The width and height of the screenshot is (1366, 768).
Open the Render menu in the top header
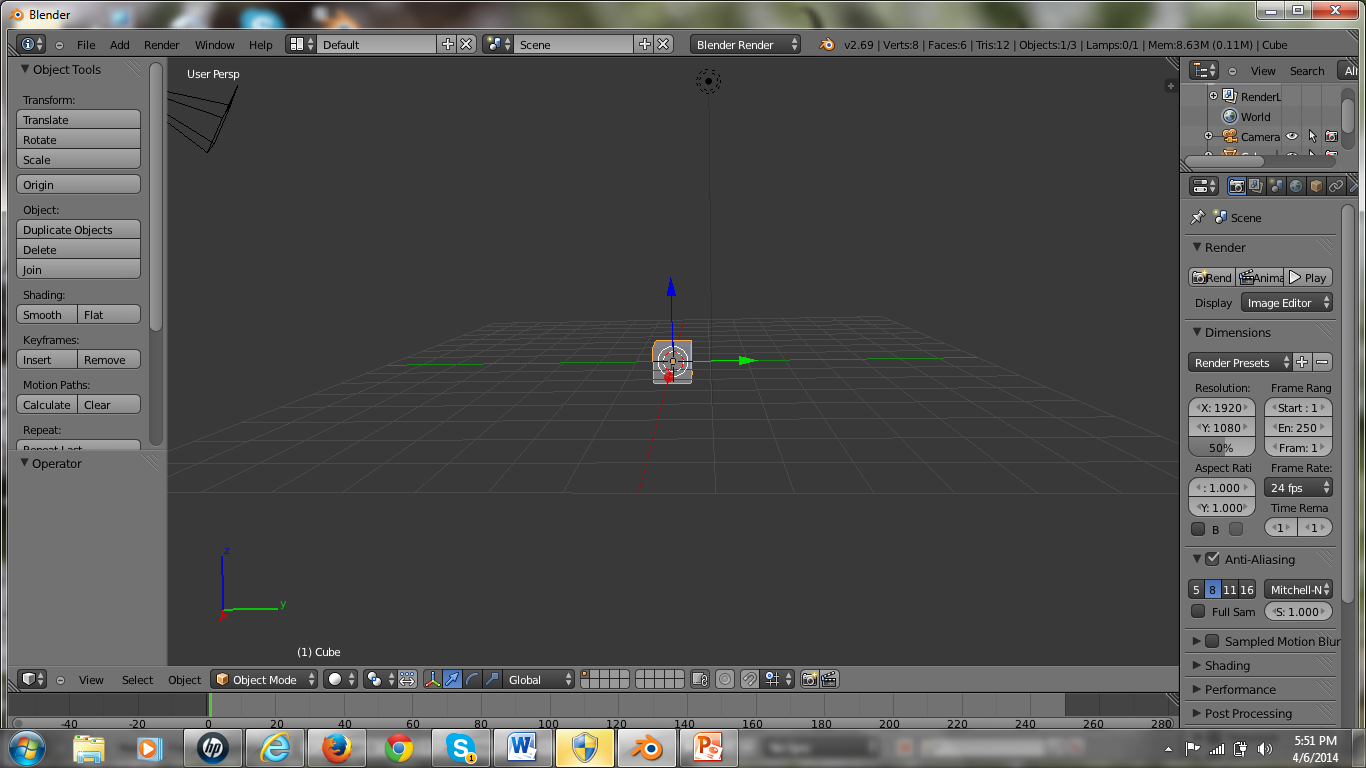pyautogui.click(x=161, y=44)
